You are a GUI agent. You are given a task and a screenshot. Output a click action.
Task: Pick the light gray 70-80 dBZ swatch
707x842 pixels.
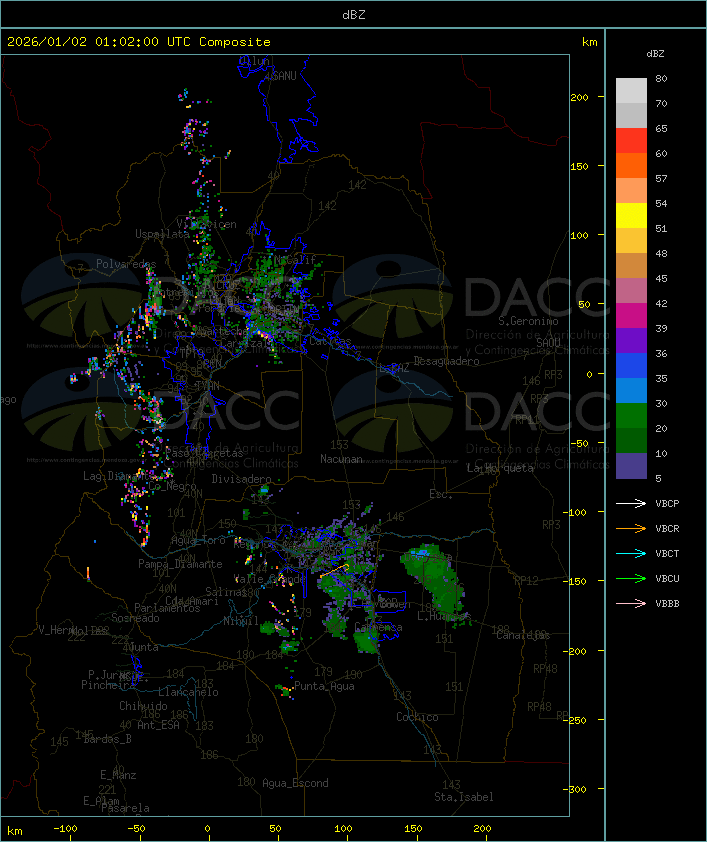[631, 90]
